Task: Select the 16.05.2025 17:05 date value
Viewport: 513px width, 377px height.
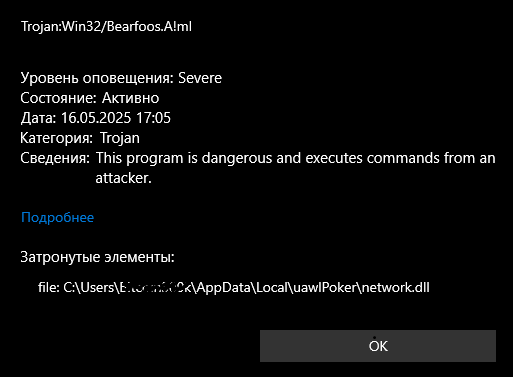Action: [x=116, y=118]
